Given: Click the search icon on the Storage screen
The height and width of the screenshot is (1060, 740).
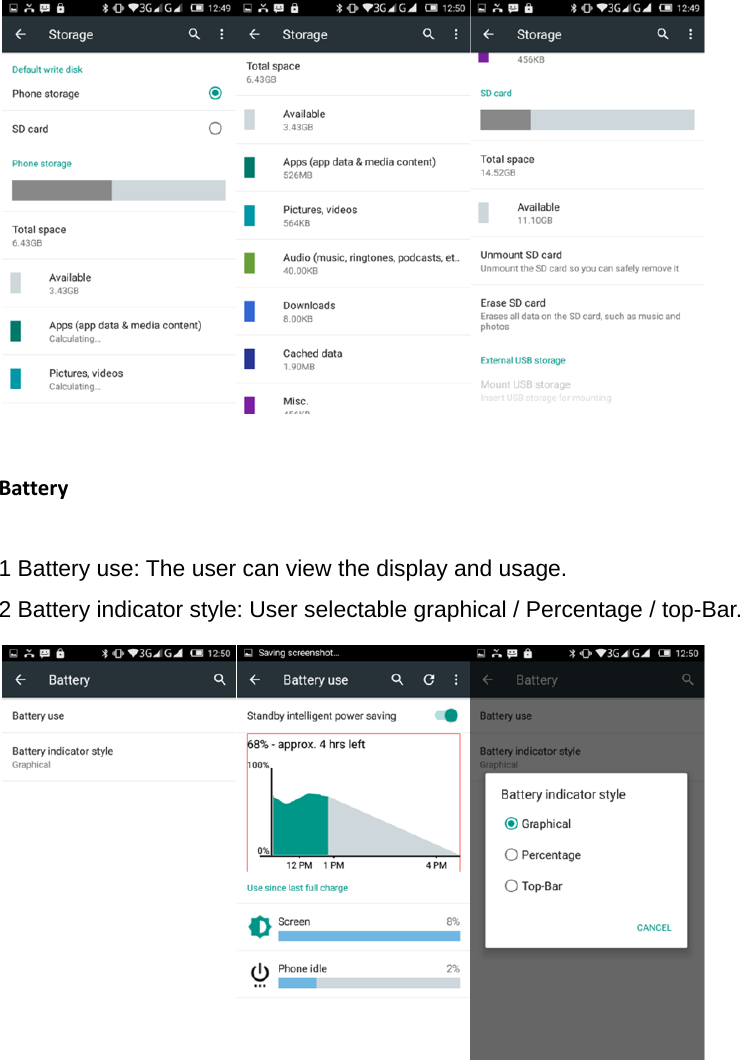Looking at the screenshot, I should point(194,34).
